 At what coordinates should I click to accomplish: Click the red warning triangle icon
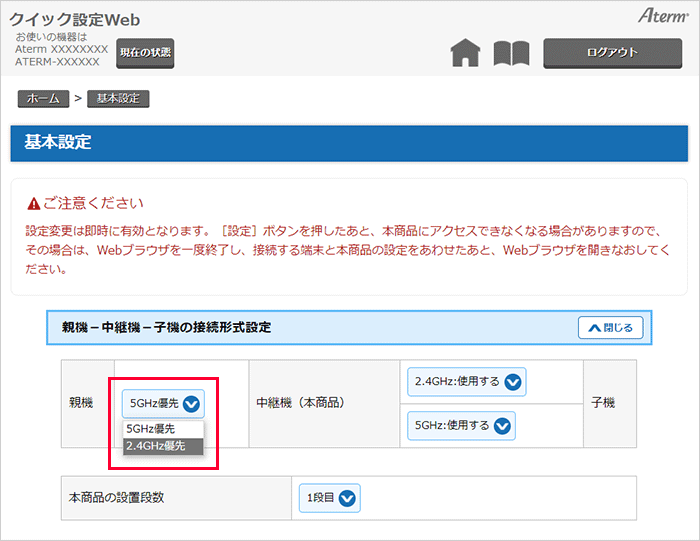34,203
